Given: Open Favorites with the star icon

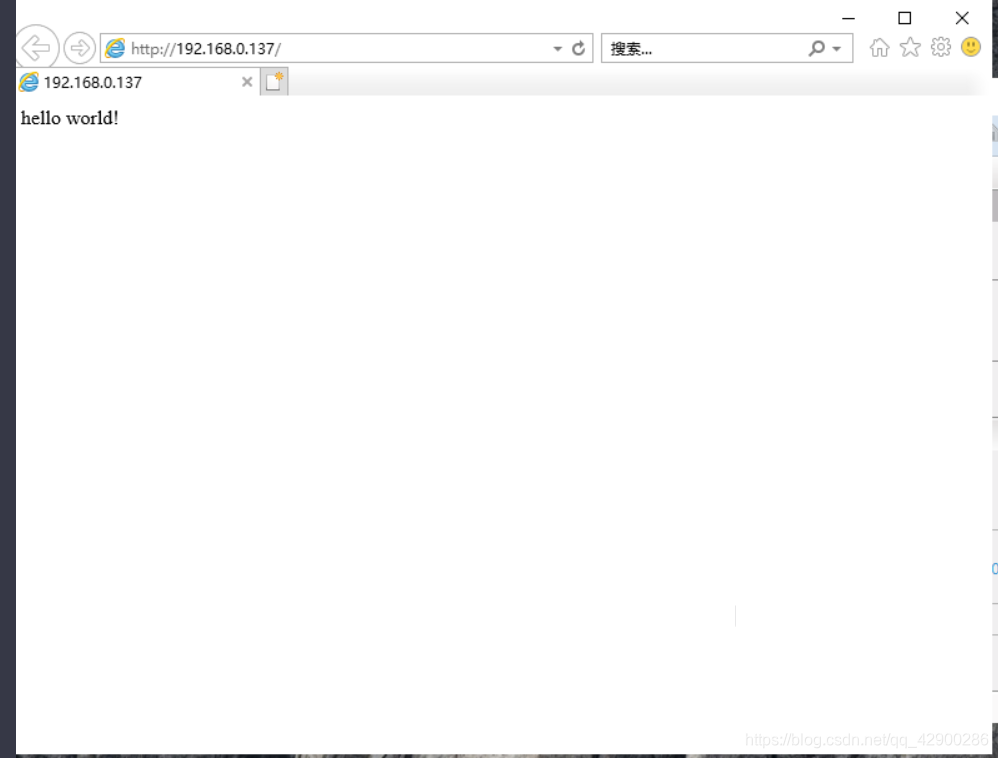Looking at the screenshot, I should (910, 48).
